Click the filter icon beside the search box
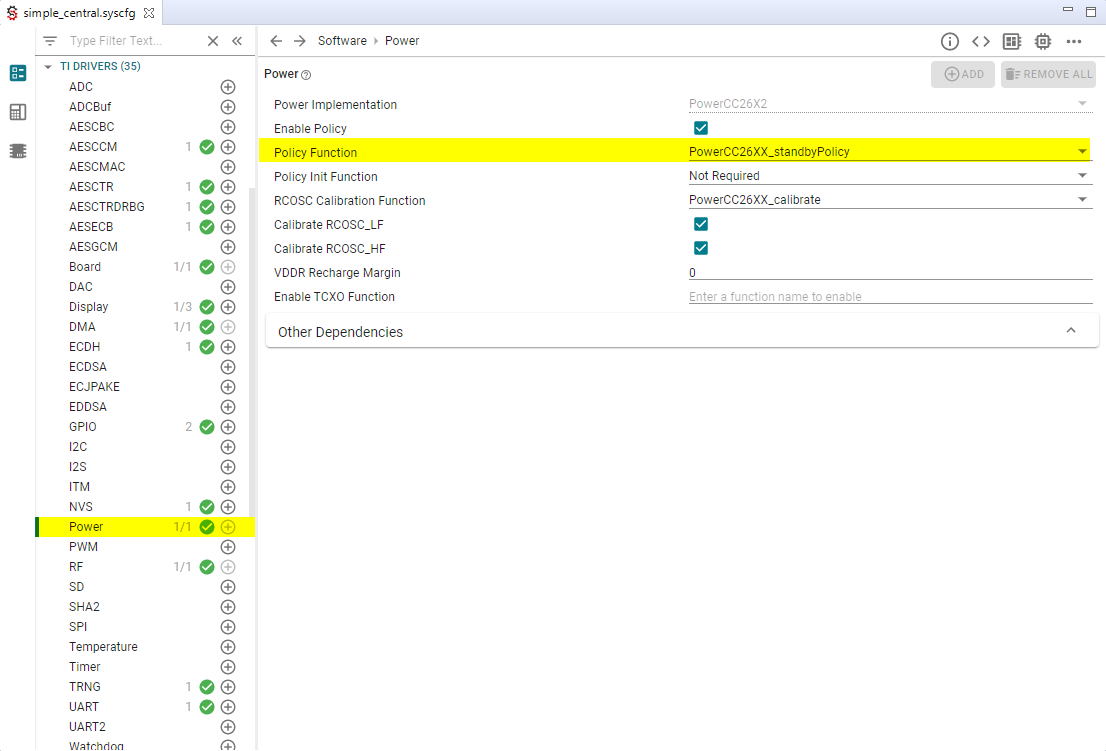 click(x=50, y=41)
